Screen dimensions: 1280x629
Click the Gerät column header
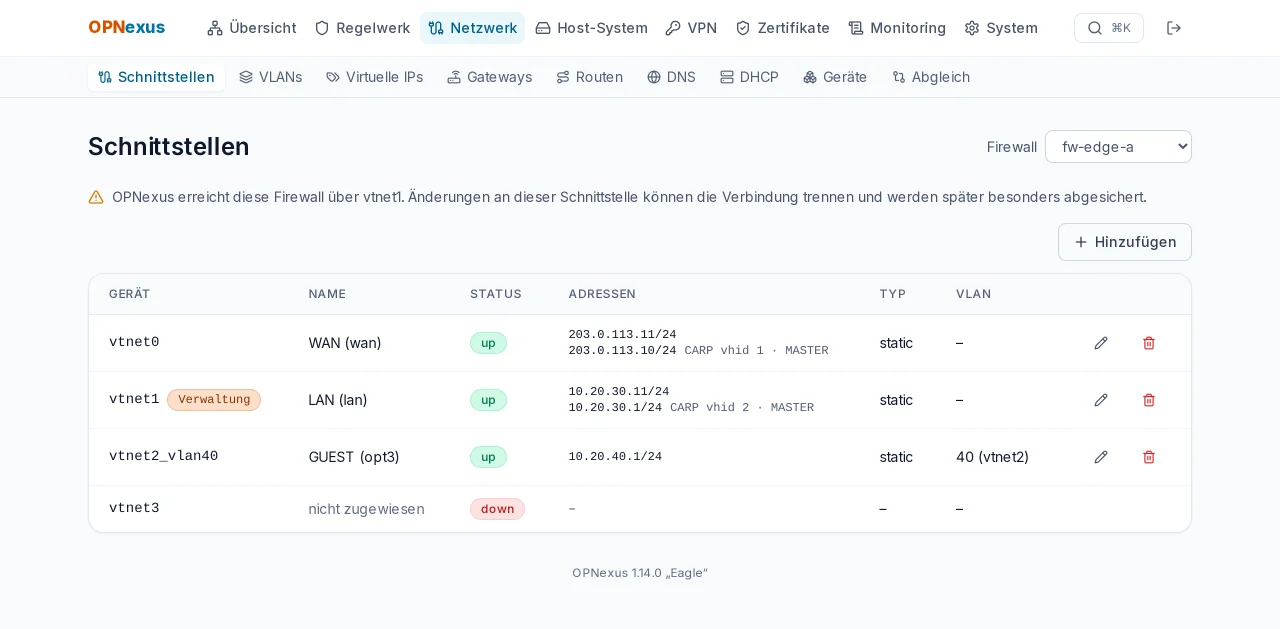click(x=130, y=294)
